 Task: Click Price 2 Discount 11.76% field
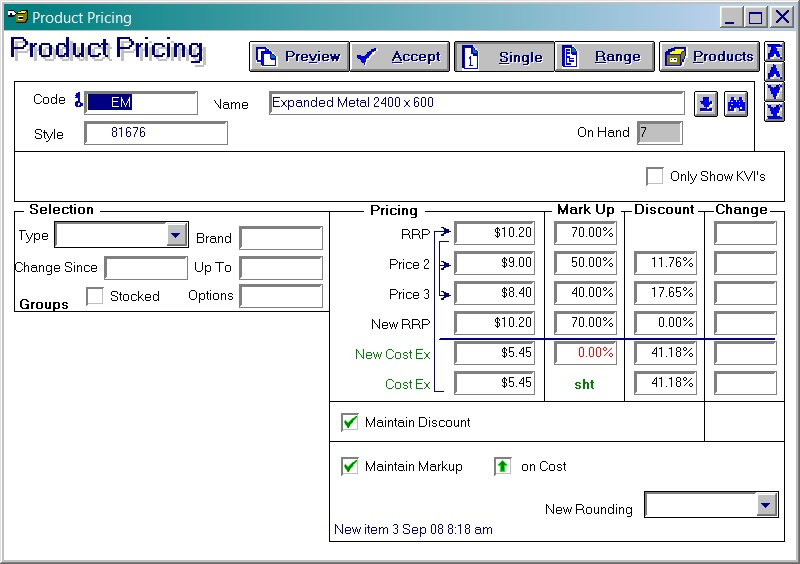coord(665,263)
